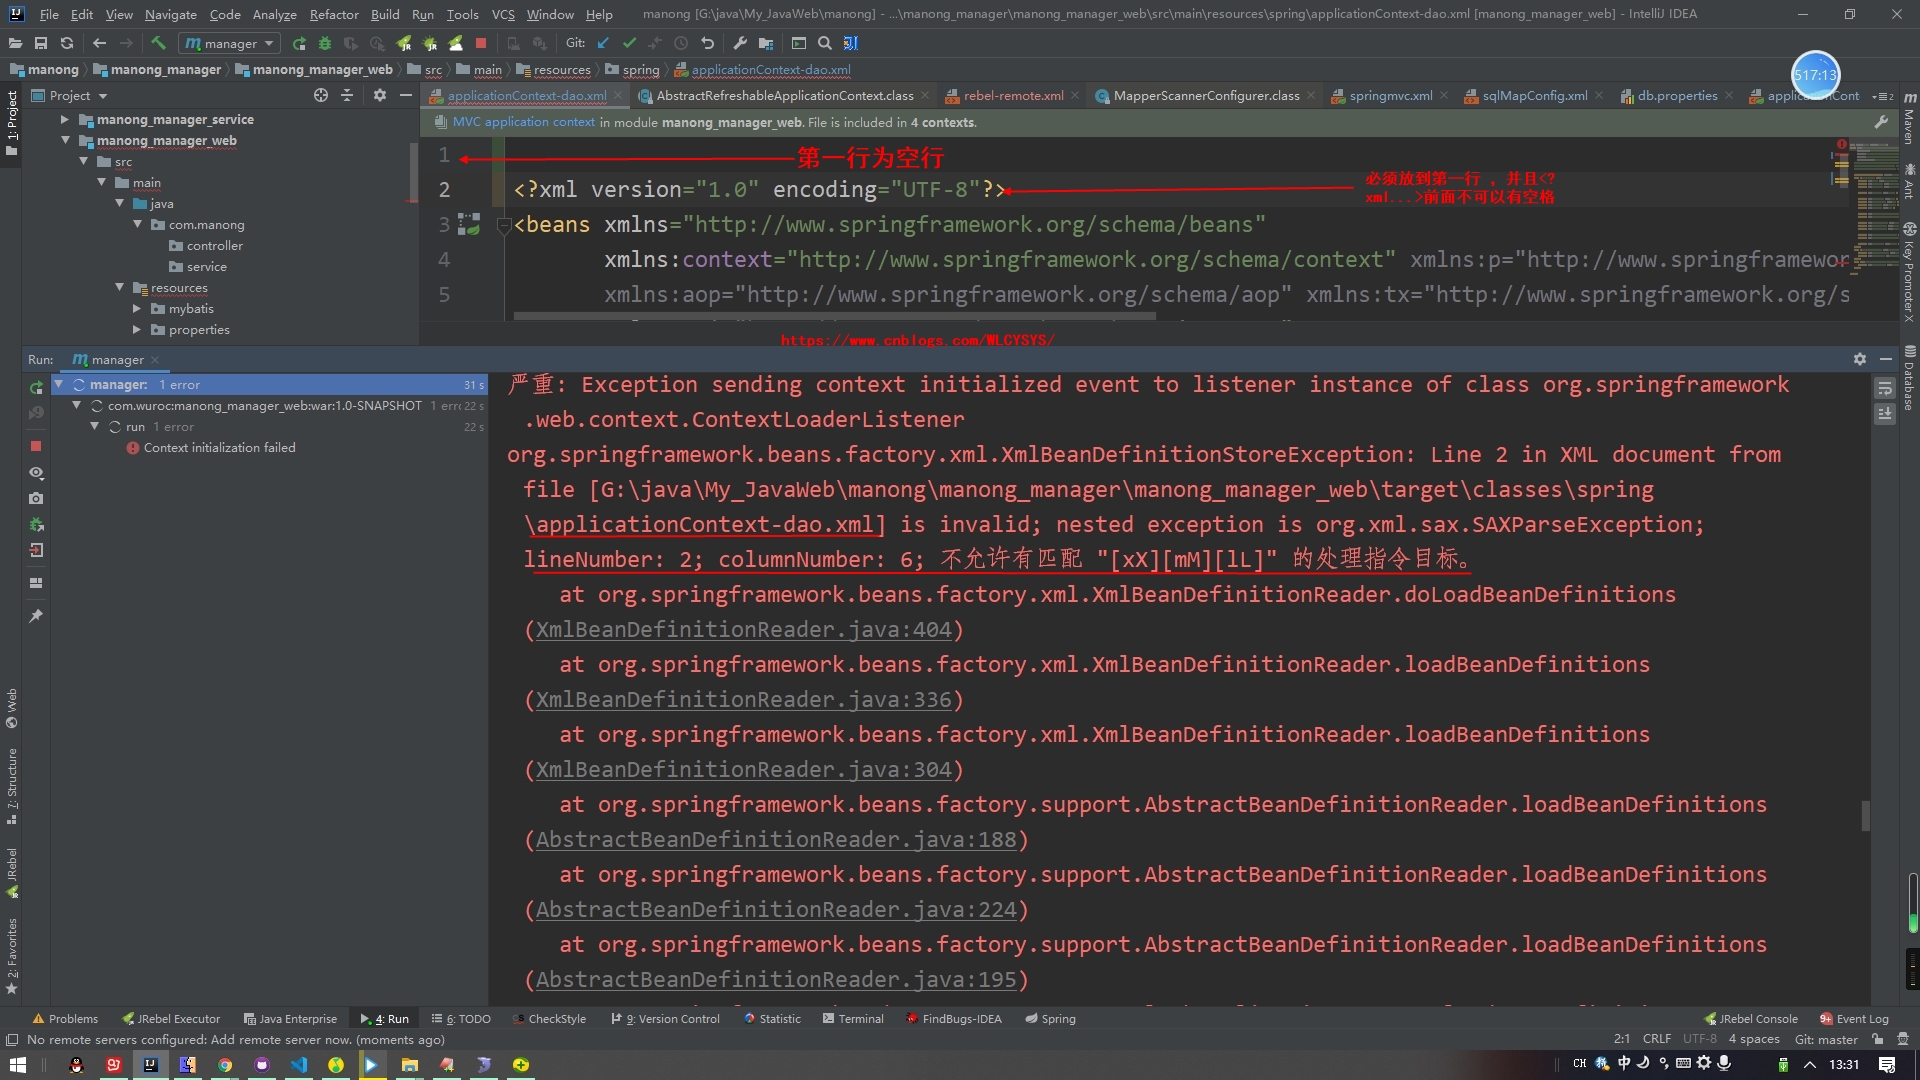Click the Git commit checkmark icon
This screenshot has width=1920, height=1080.
click(629, 43)
